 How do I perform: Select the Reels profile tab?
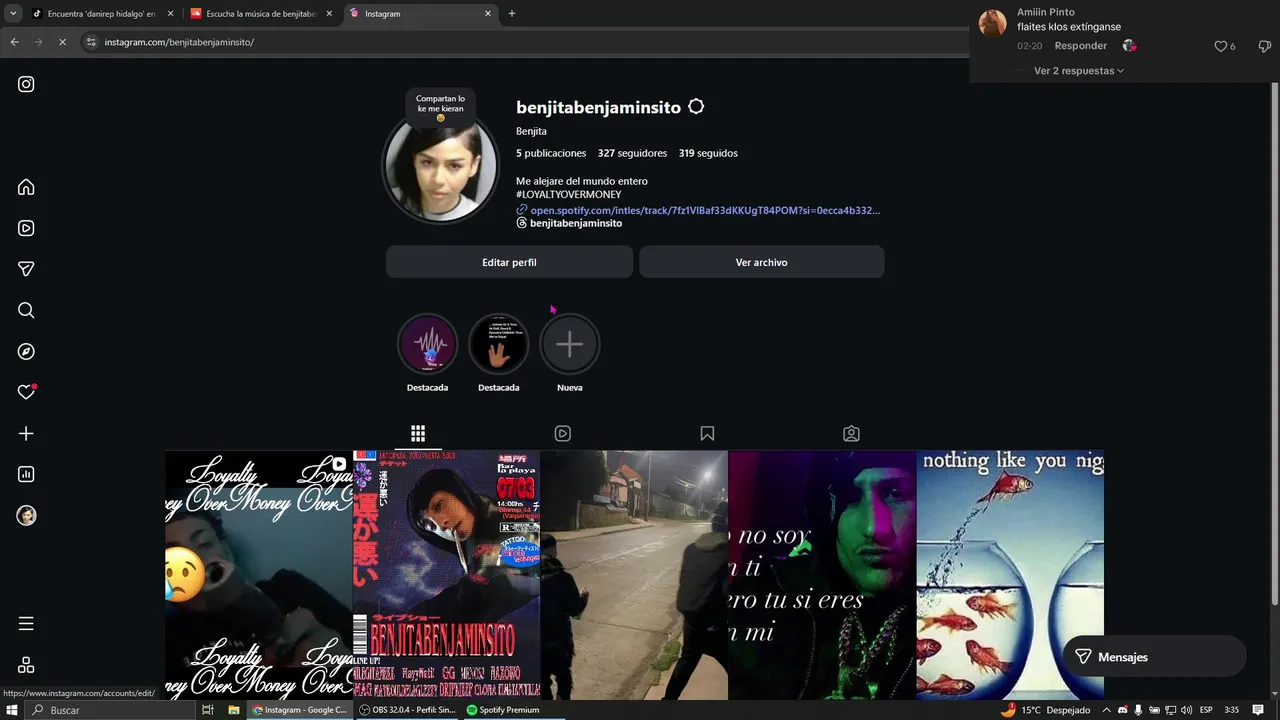point(563,434)
